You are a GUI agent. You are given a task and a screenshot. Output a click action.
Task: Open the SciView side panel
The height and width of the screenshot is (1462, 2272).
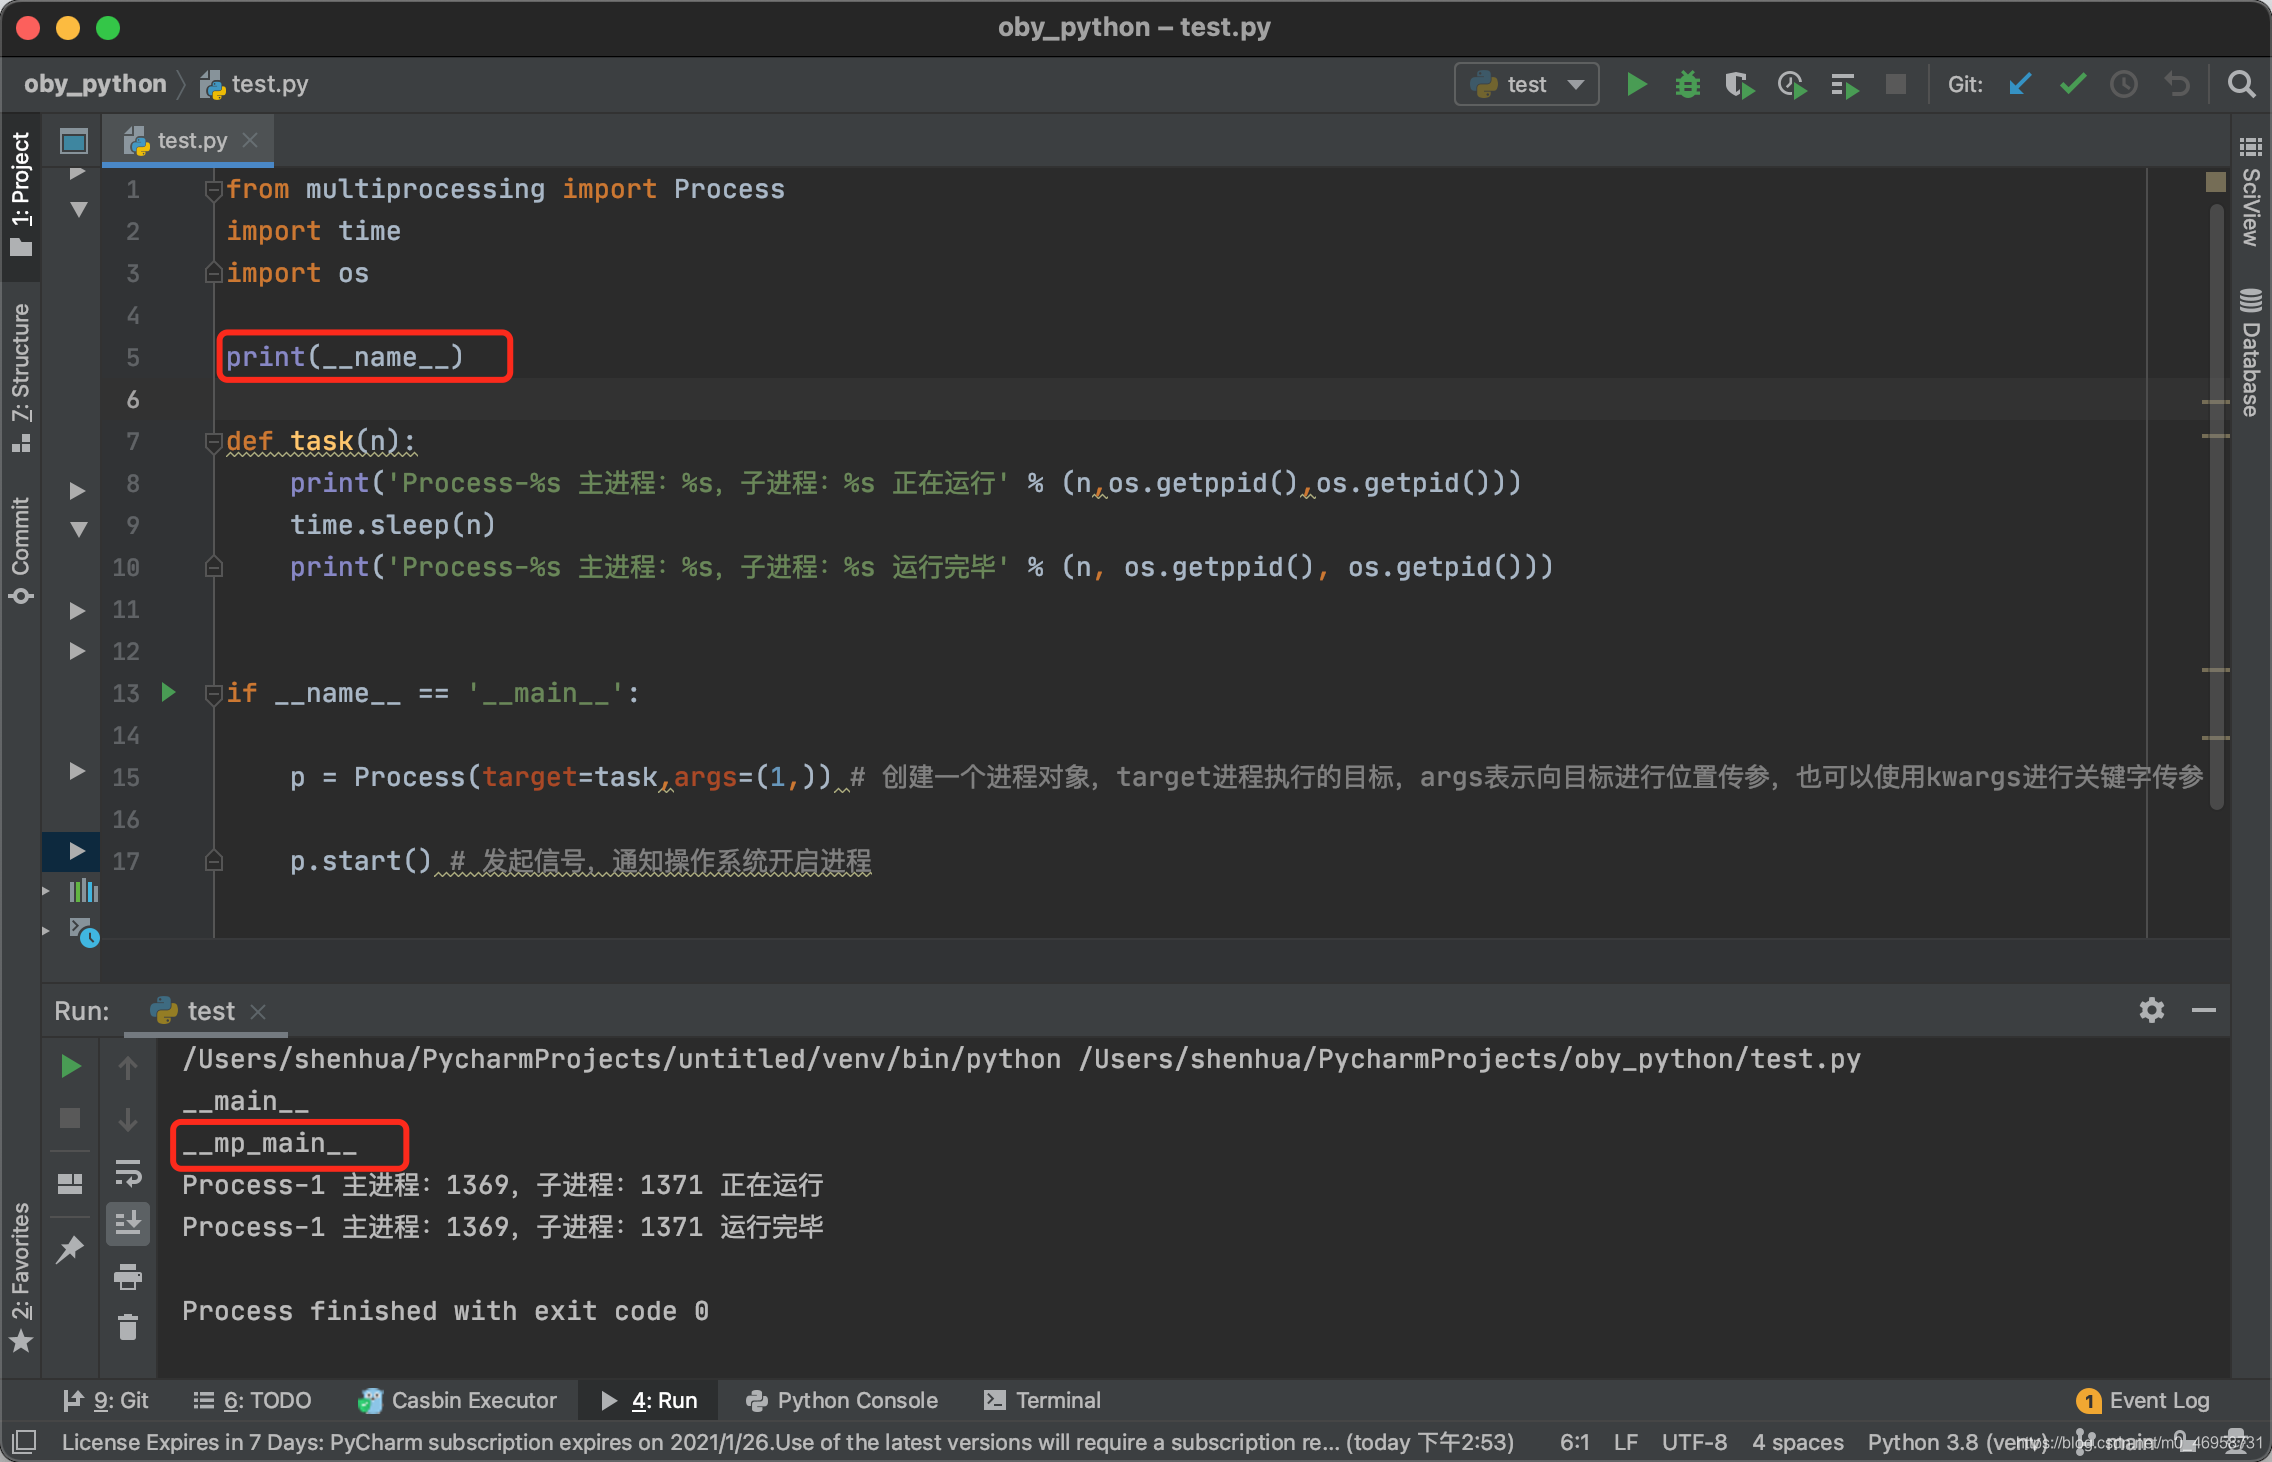(x=2250, y=193)
